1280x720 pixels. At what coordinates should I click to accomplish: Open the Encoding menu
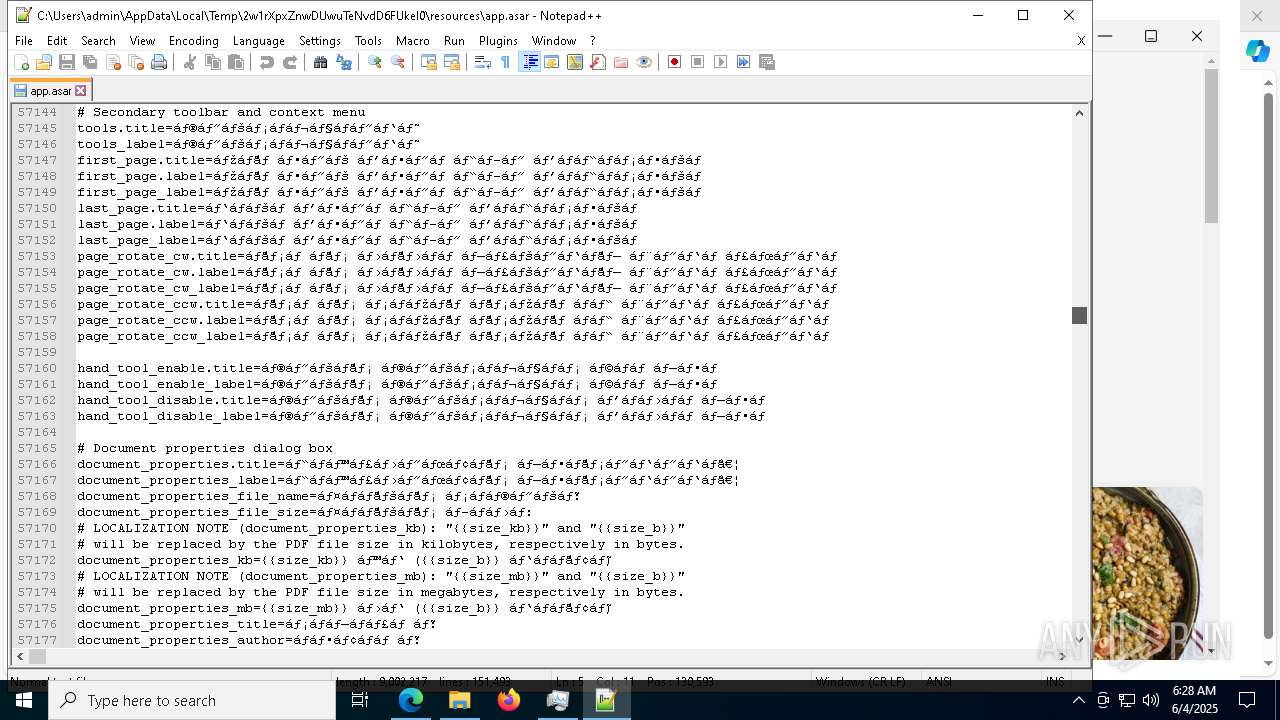[x=193, y=41]
